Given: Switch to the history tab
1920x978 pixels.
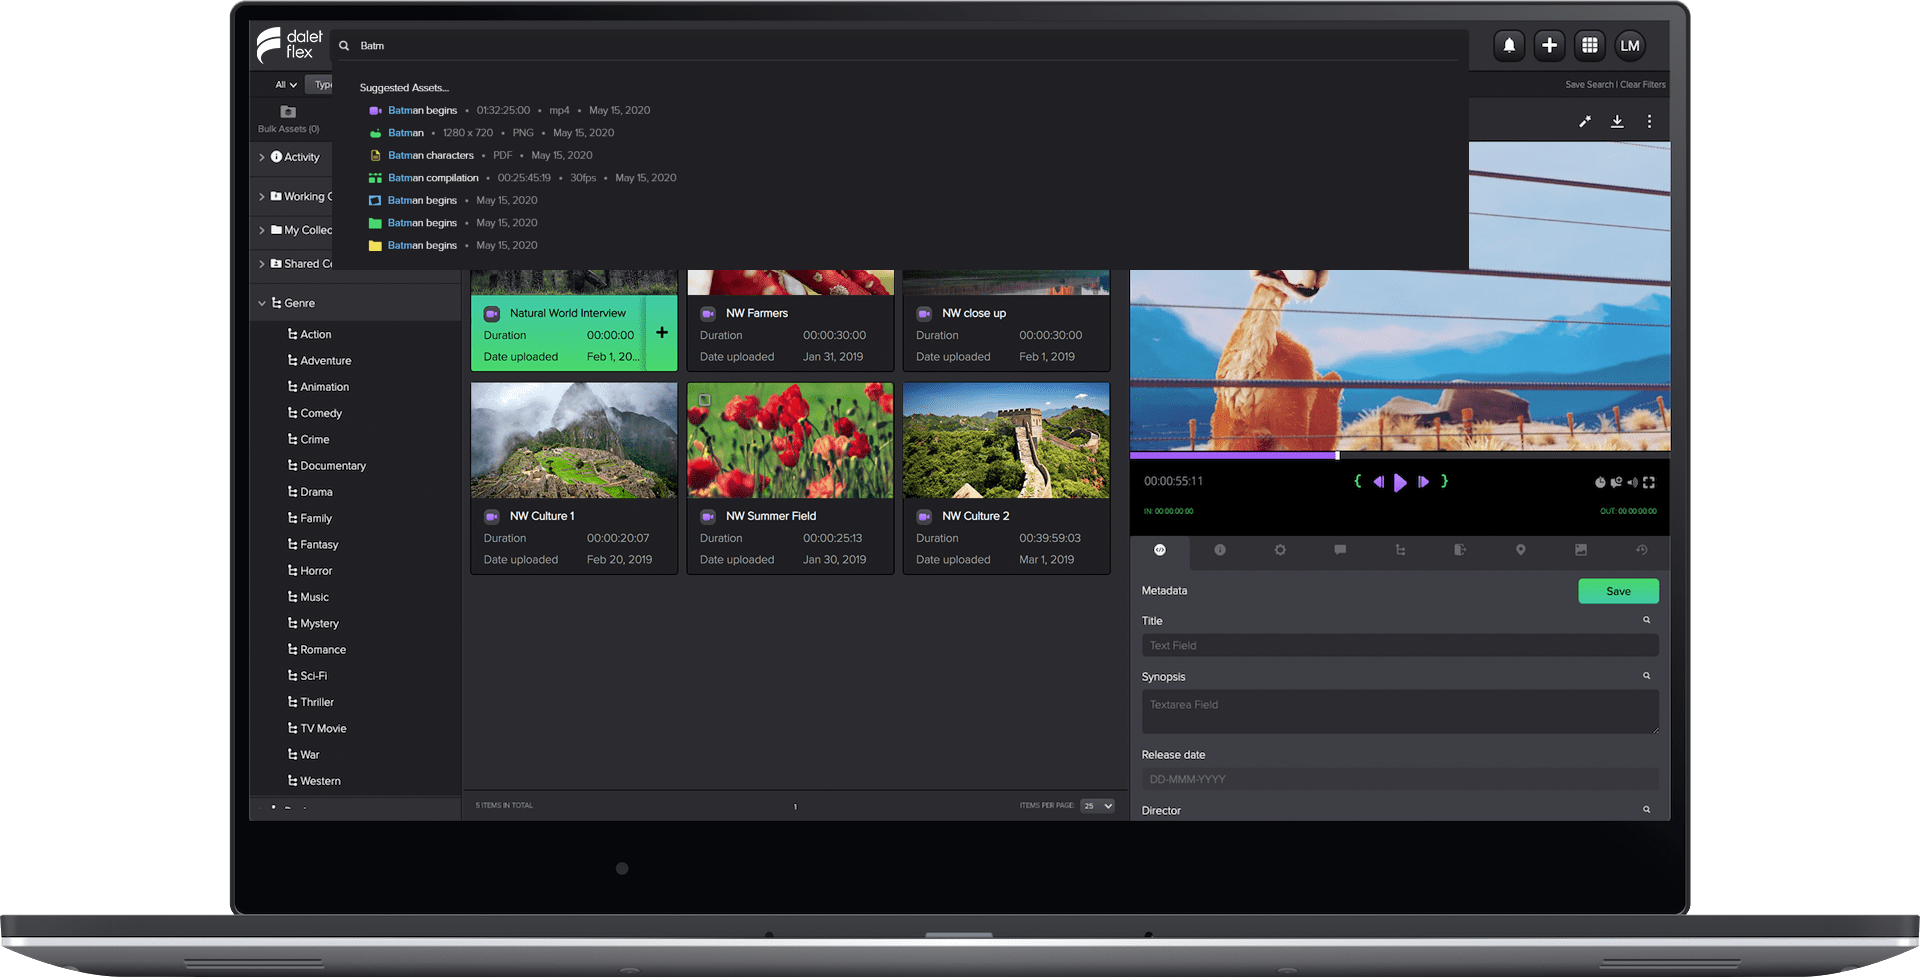Looking at the screenshot, I should click(1641, 550).
